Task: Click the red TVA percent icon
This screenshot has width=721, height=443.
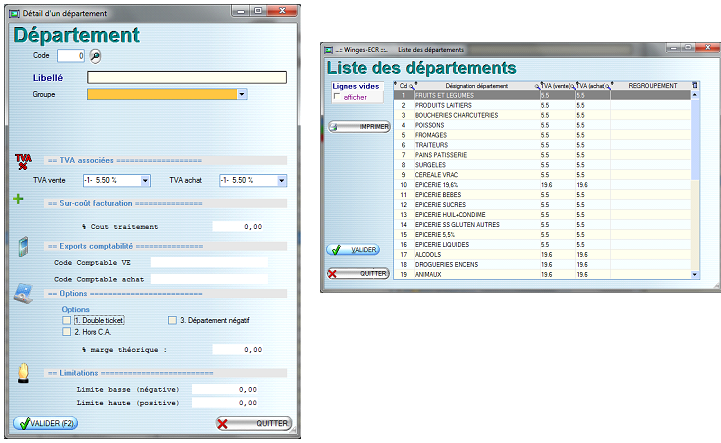Action: (x=23, y=161)
